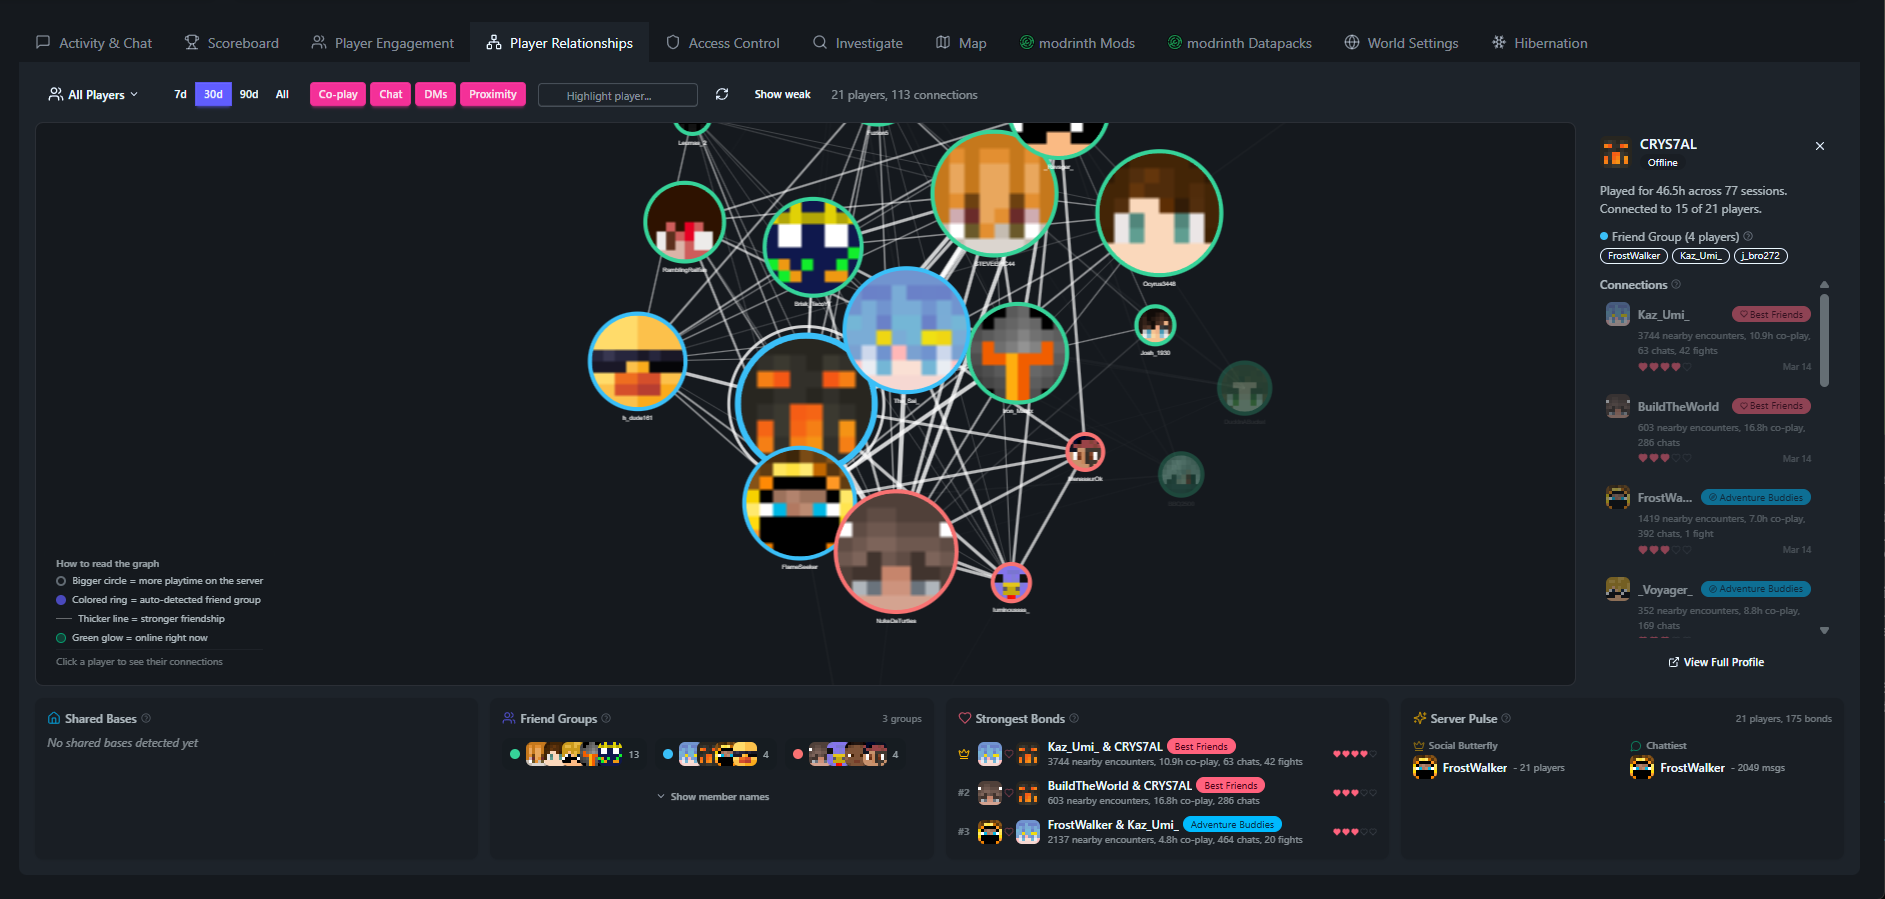Go to the Access Control tab

click(722, 43)
